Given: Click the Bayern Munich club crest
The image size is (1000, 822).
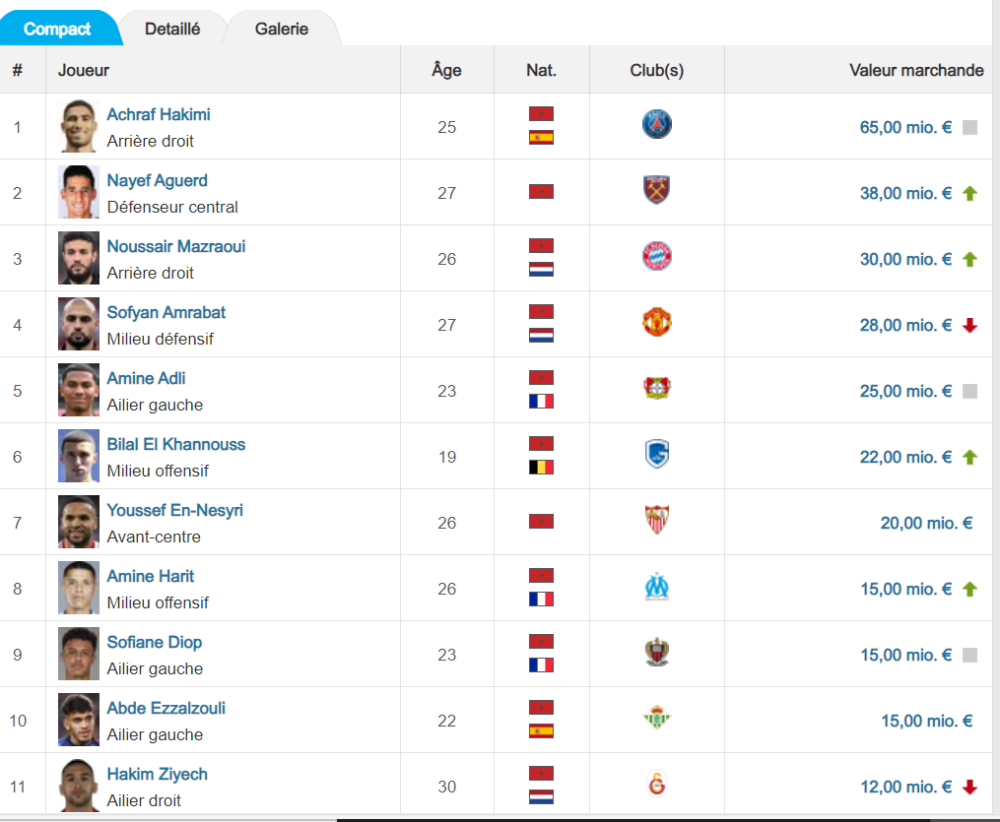Looking at the screenshot, I should pyautogui.click(x=657, y=257).
